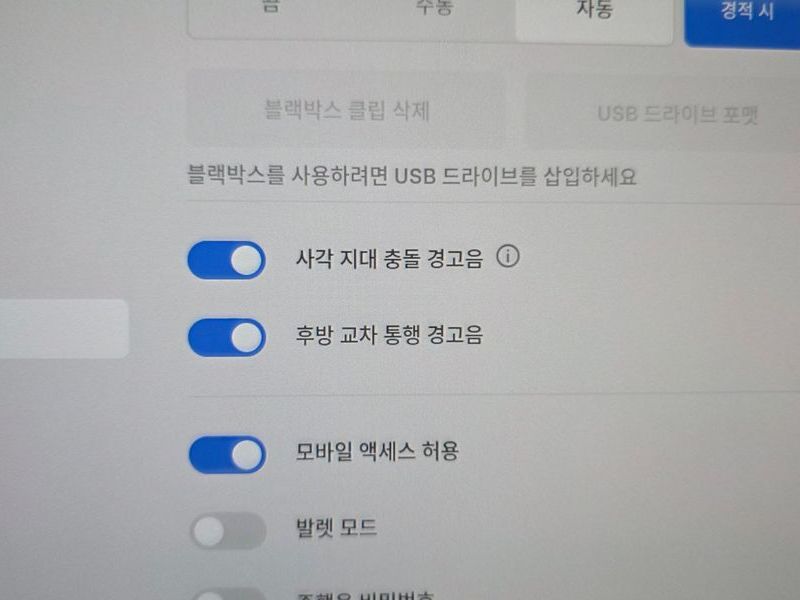
Task: Enable the 발렛 모드 switch
Action: click(x=228, y=531)
